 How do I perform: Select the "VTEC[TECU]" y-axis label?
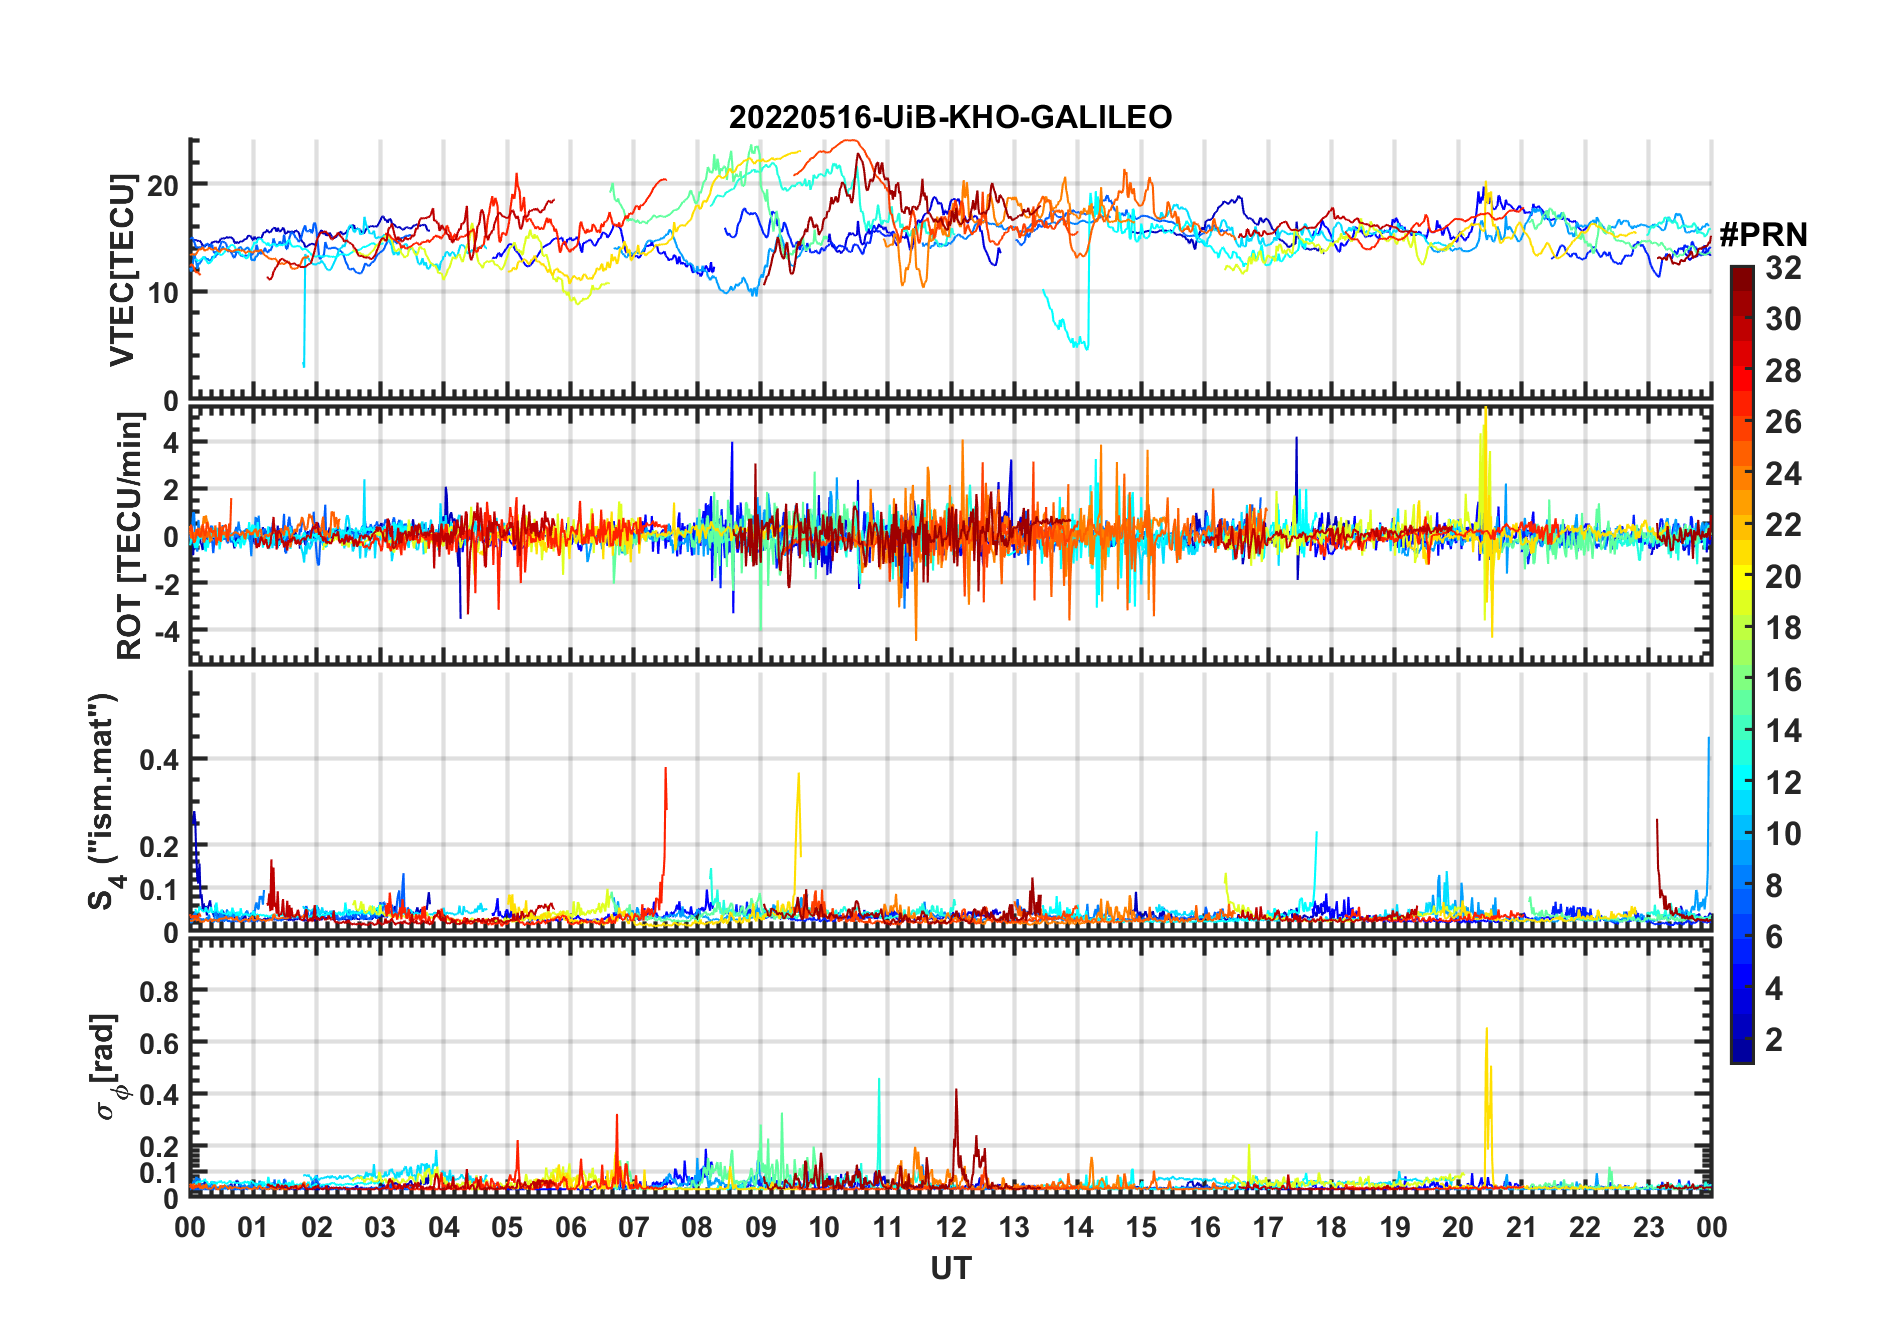[122, 270]
